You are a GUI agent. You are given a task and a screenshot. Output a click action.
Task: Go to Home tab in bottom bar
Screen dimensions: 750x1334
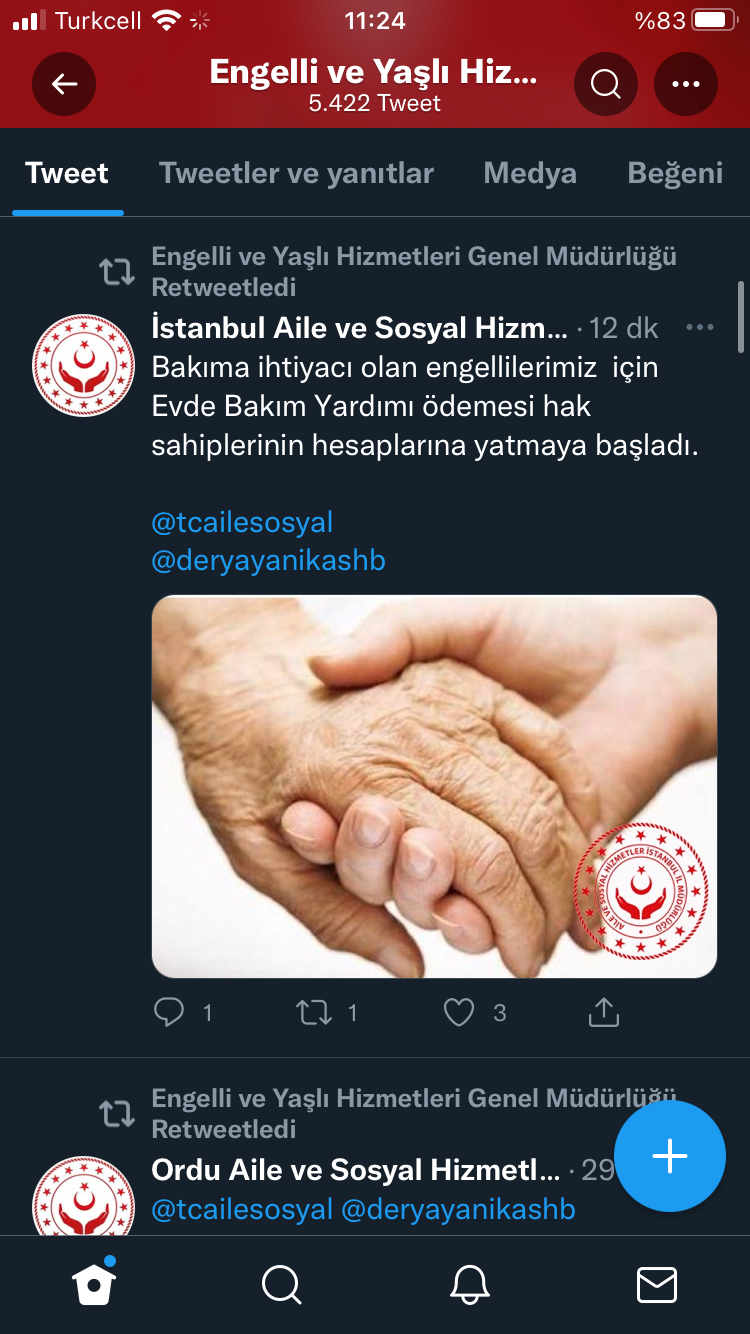tap(94, 1284)
